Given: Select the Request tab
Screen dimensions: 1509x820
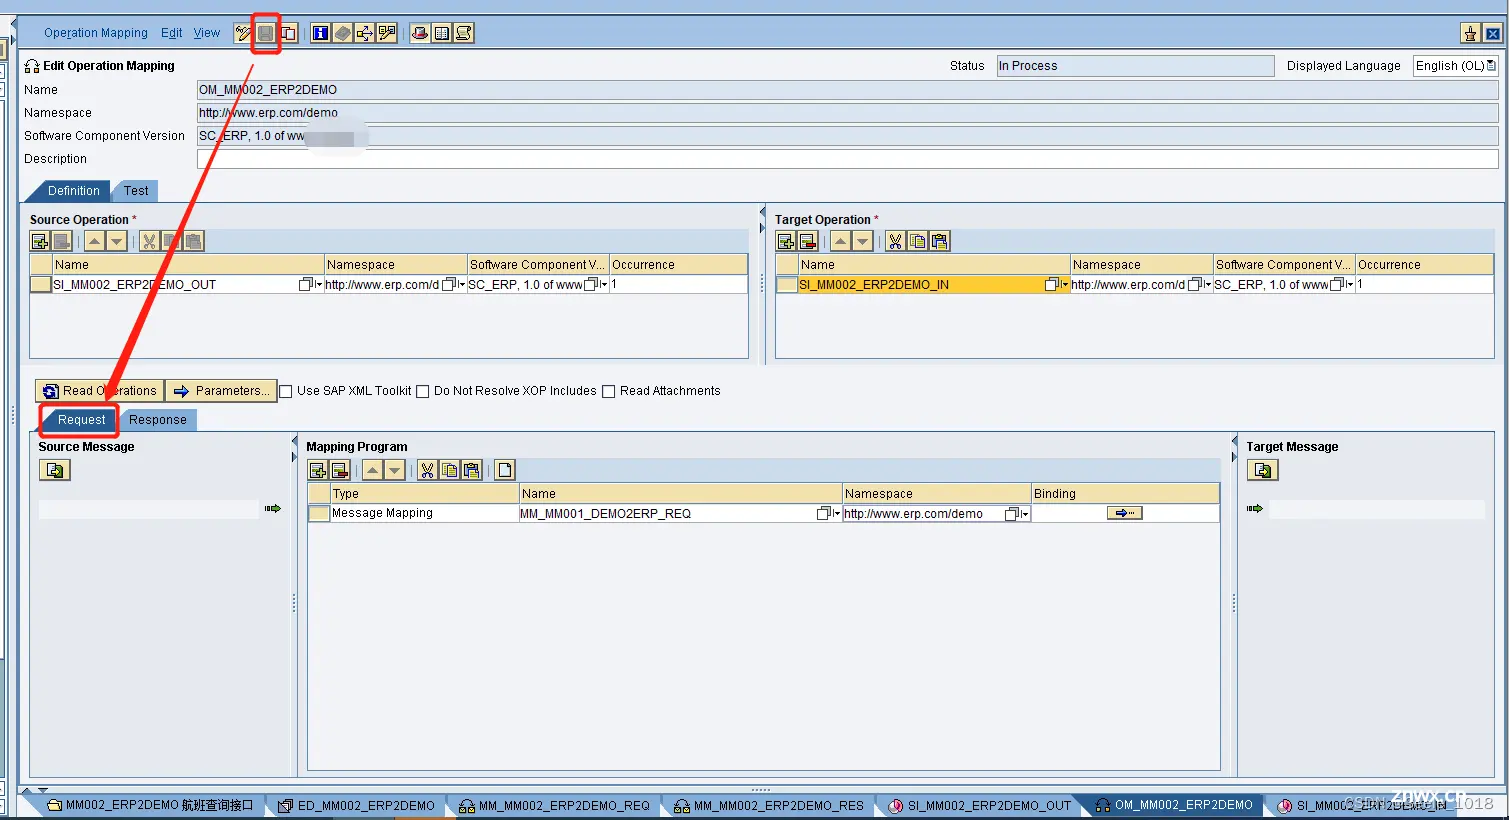Looking at the screenshot, I should coord(81,420).
